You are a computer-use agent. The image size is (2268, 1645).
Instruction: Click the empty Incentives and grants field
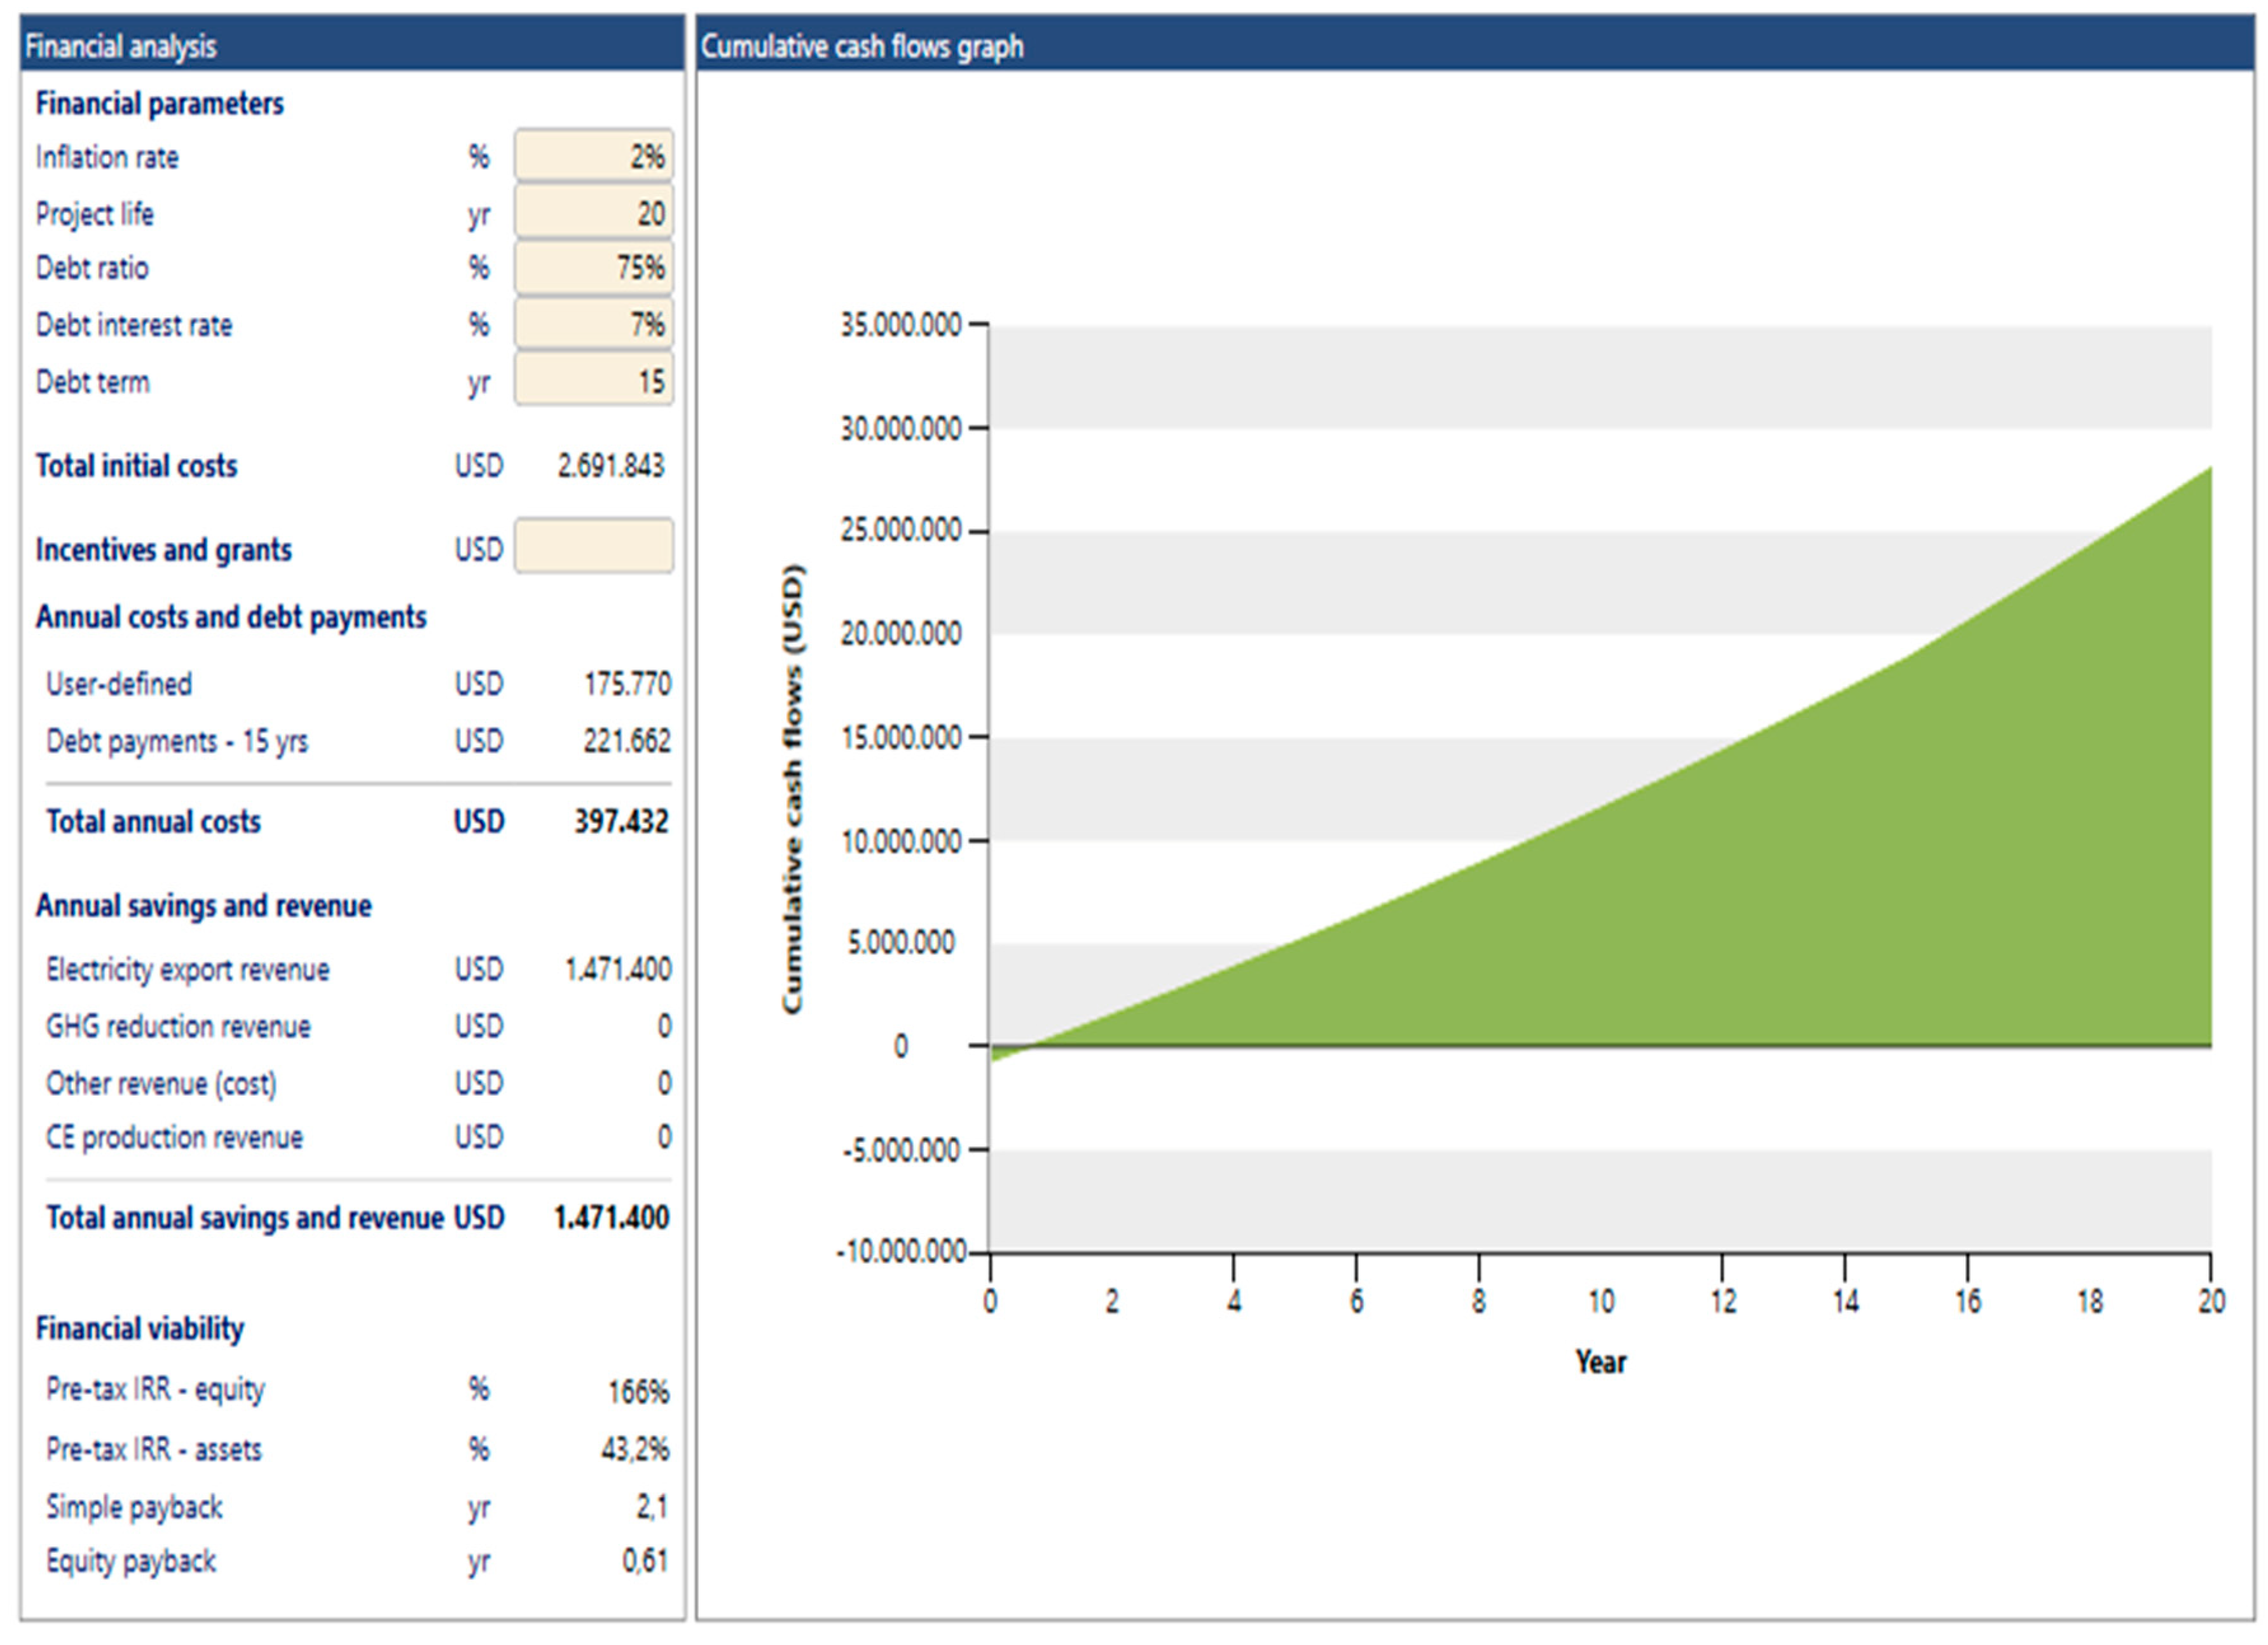(594, 547)
